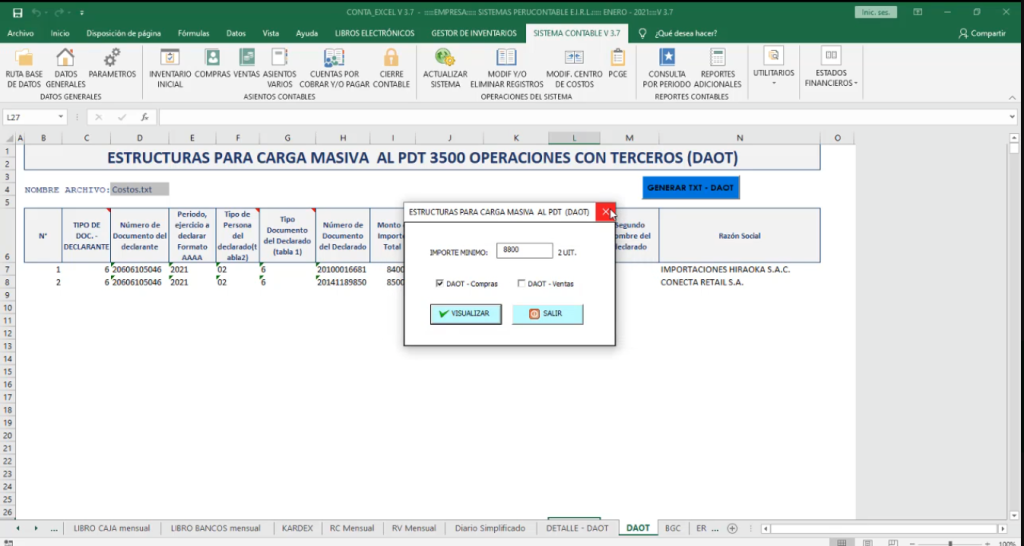The image size is (1024, 546).
Task: Open Ventas icon in ribbon
Action: (x=247, y=57)
